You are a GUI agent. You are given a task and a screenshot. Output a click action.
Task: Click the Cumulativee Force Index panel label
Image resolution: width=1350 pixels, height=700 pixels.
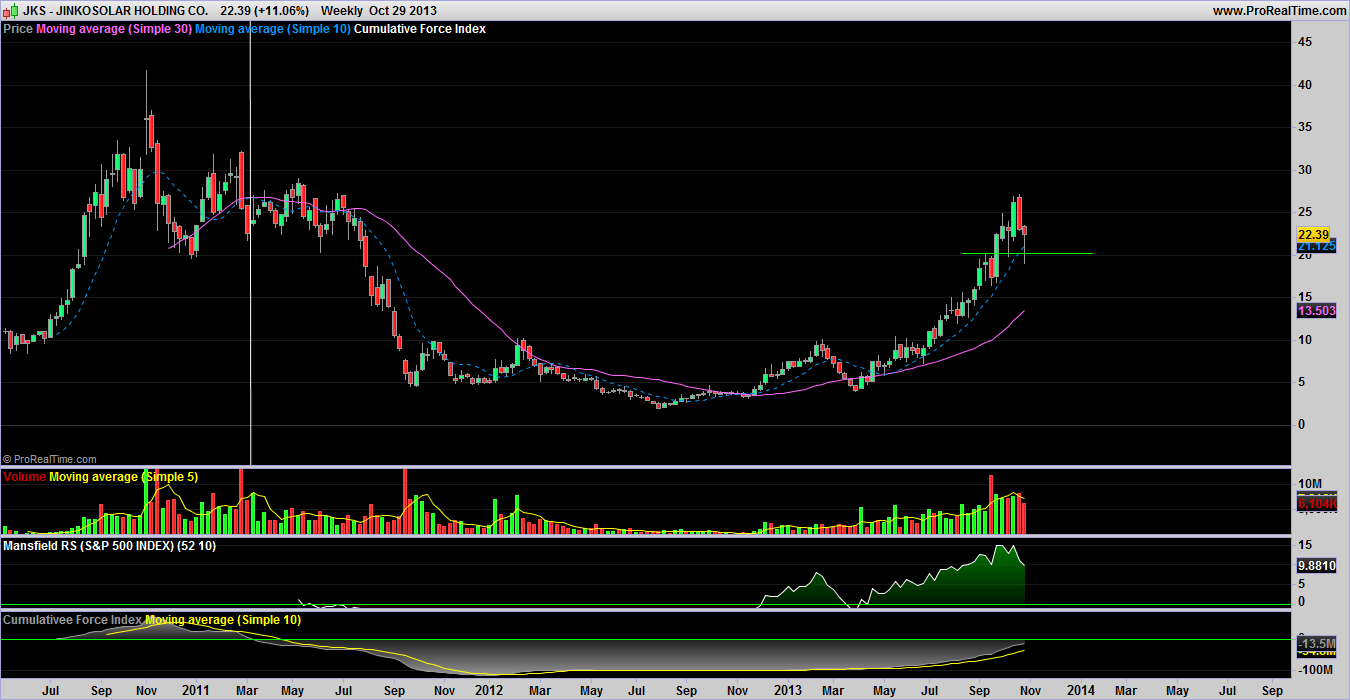click(72, 620)
